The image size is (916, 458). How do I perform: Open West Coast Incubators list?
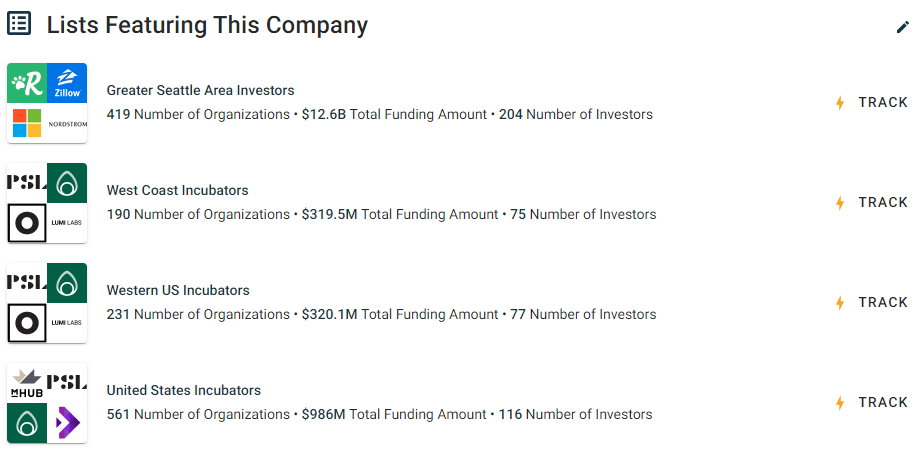[x=177, y=190]
